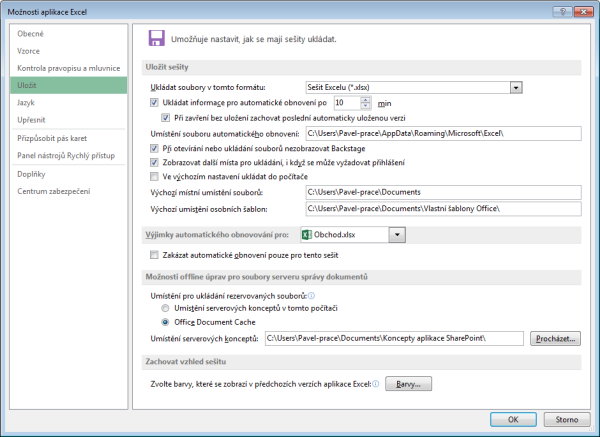Select Umístění serverových konceptů v tomto počítači
This screenshot has width=600, height=437.
(165, 308)
